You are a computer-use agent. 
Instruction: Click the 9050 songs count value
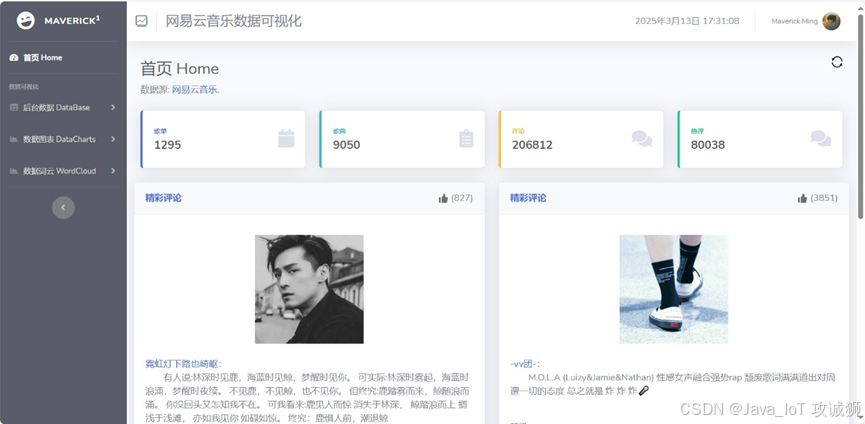(x=346, y=145)
